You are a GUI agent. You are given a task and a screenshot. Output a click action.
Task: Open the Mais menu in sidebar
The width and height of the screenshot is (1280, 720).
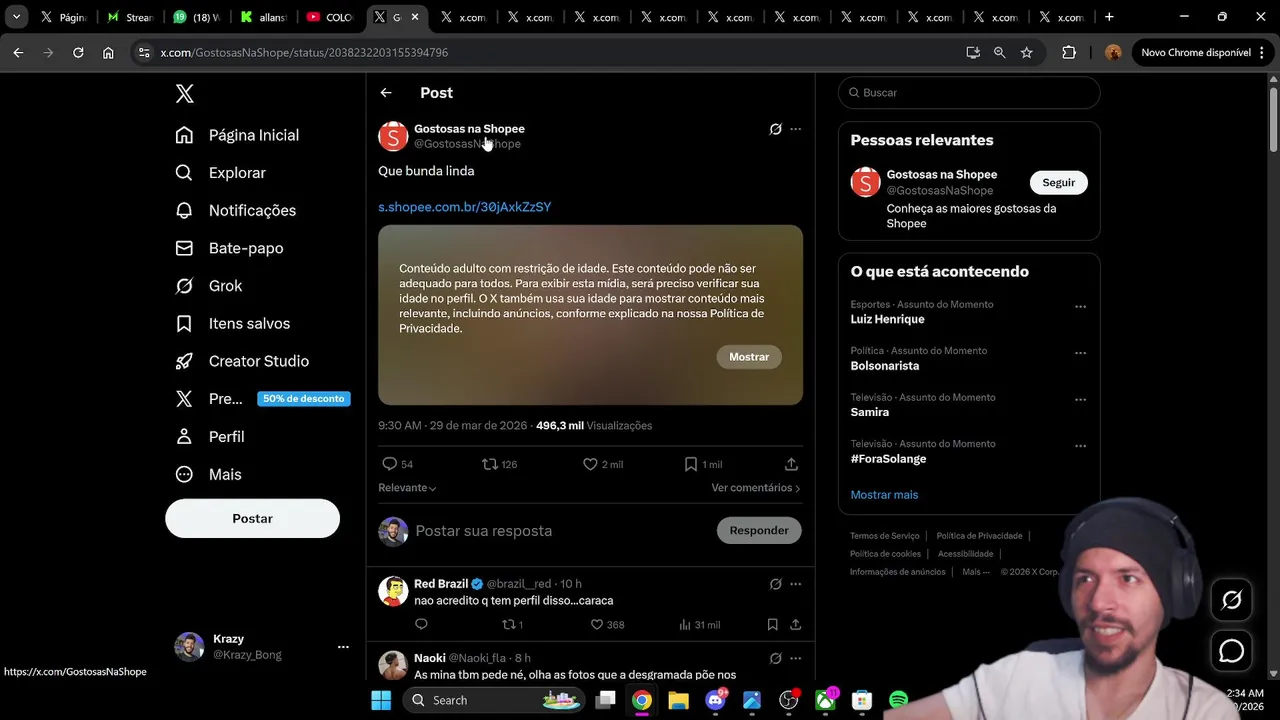coord(209,474)
